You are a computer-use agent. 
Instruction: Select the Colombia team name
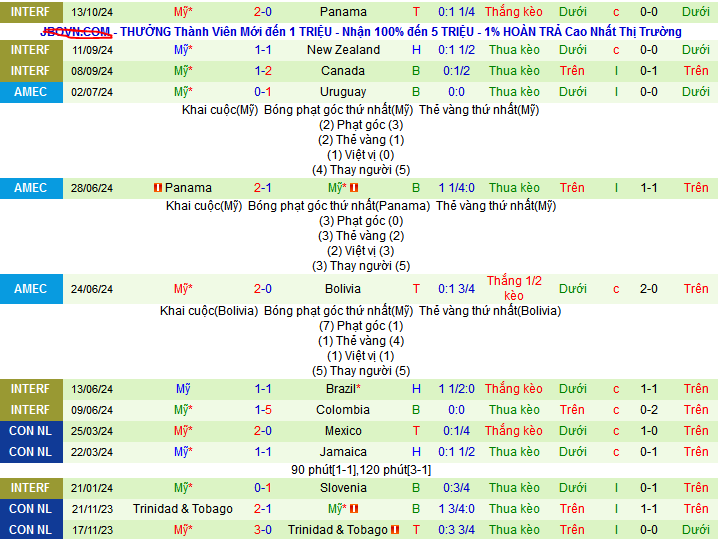pyautogui.click(x=343, y=410)
